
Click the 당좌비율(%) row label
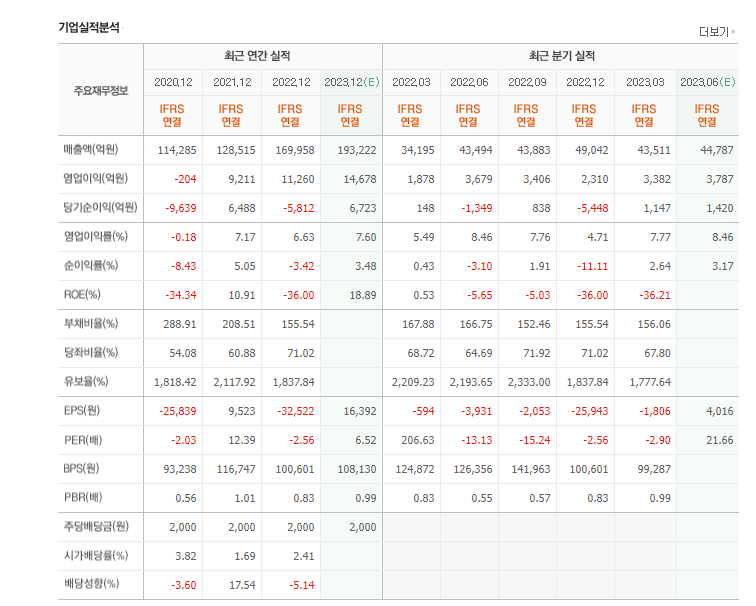point(91,352)
